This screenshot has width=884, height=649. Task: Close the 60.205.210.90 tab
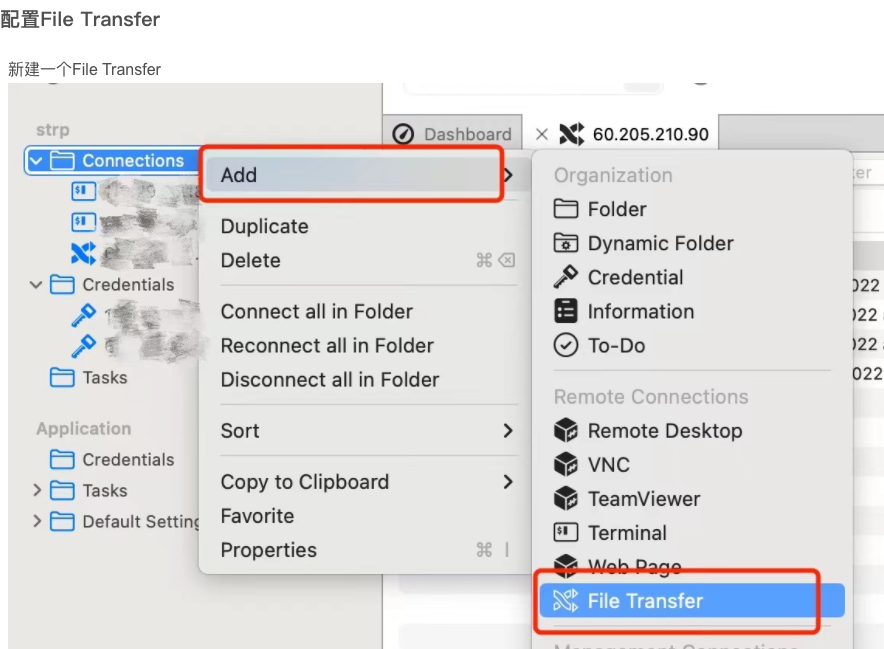coord(541,134)
